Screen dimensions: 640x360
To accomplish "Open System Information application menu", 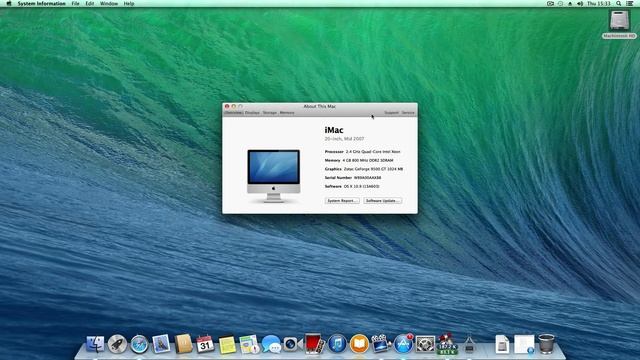I will 41,3.
